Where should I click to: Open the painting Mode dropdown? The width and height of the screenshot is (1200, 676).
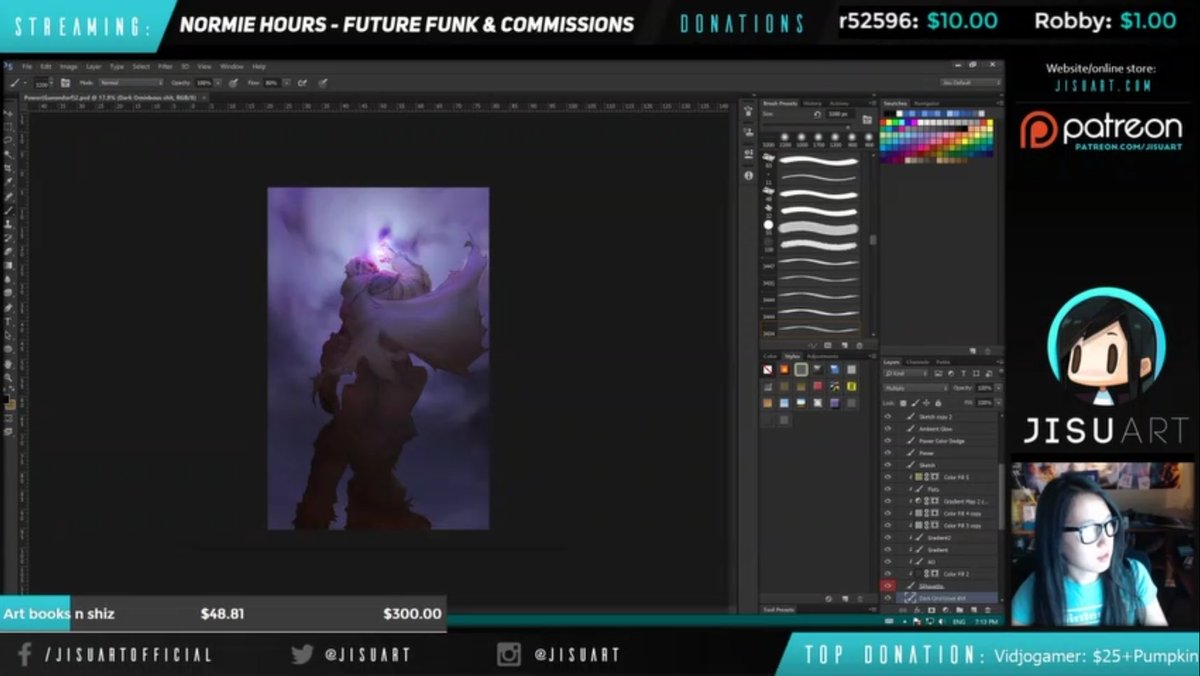(131, 83)
